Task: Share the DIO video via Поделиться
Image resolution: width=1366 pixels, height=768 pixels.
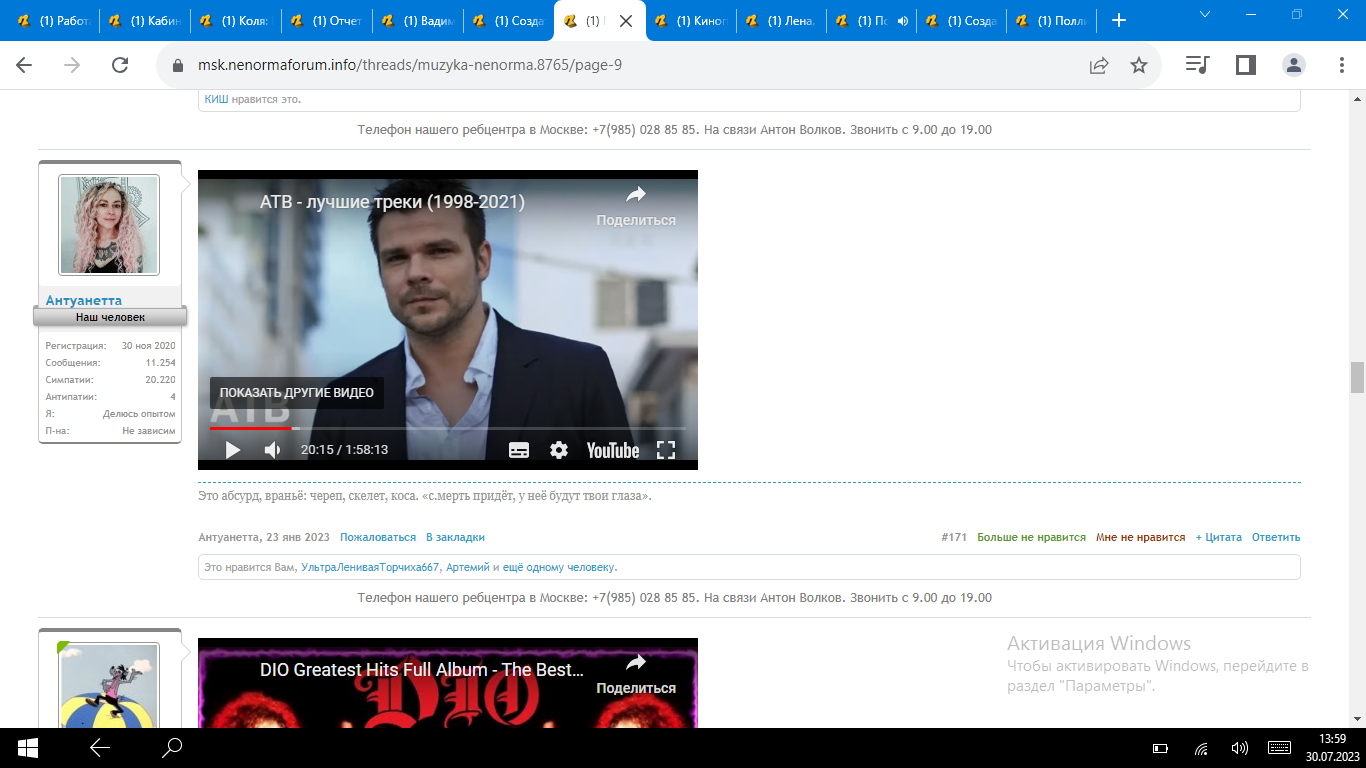Action: click(636, 674)
